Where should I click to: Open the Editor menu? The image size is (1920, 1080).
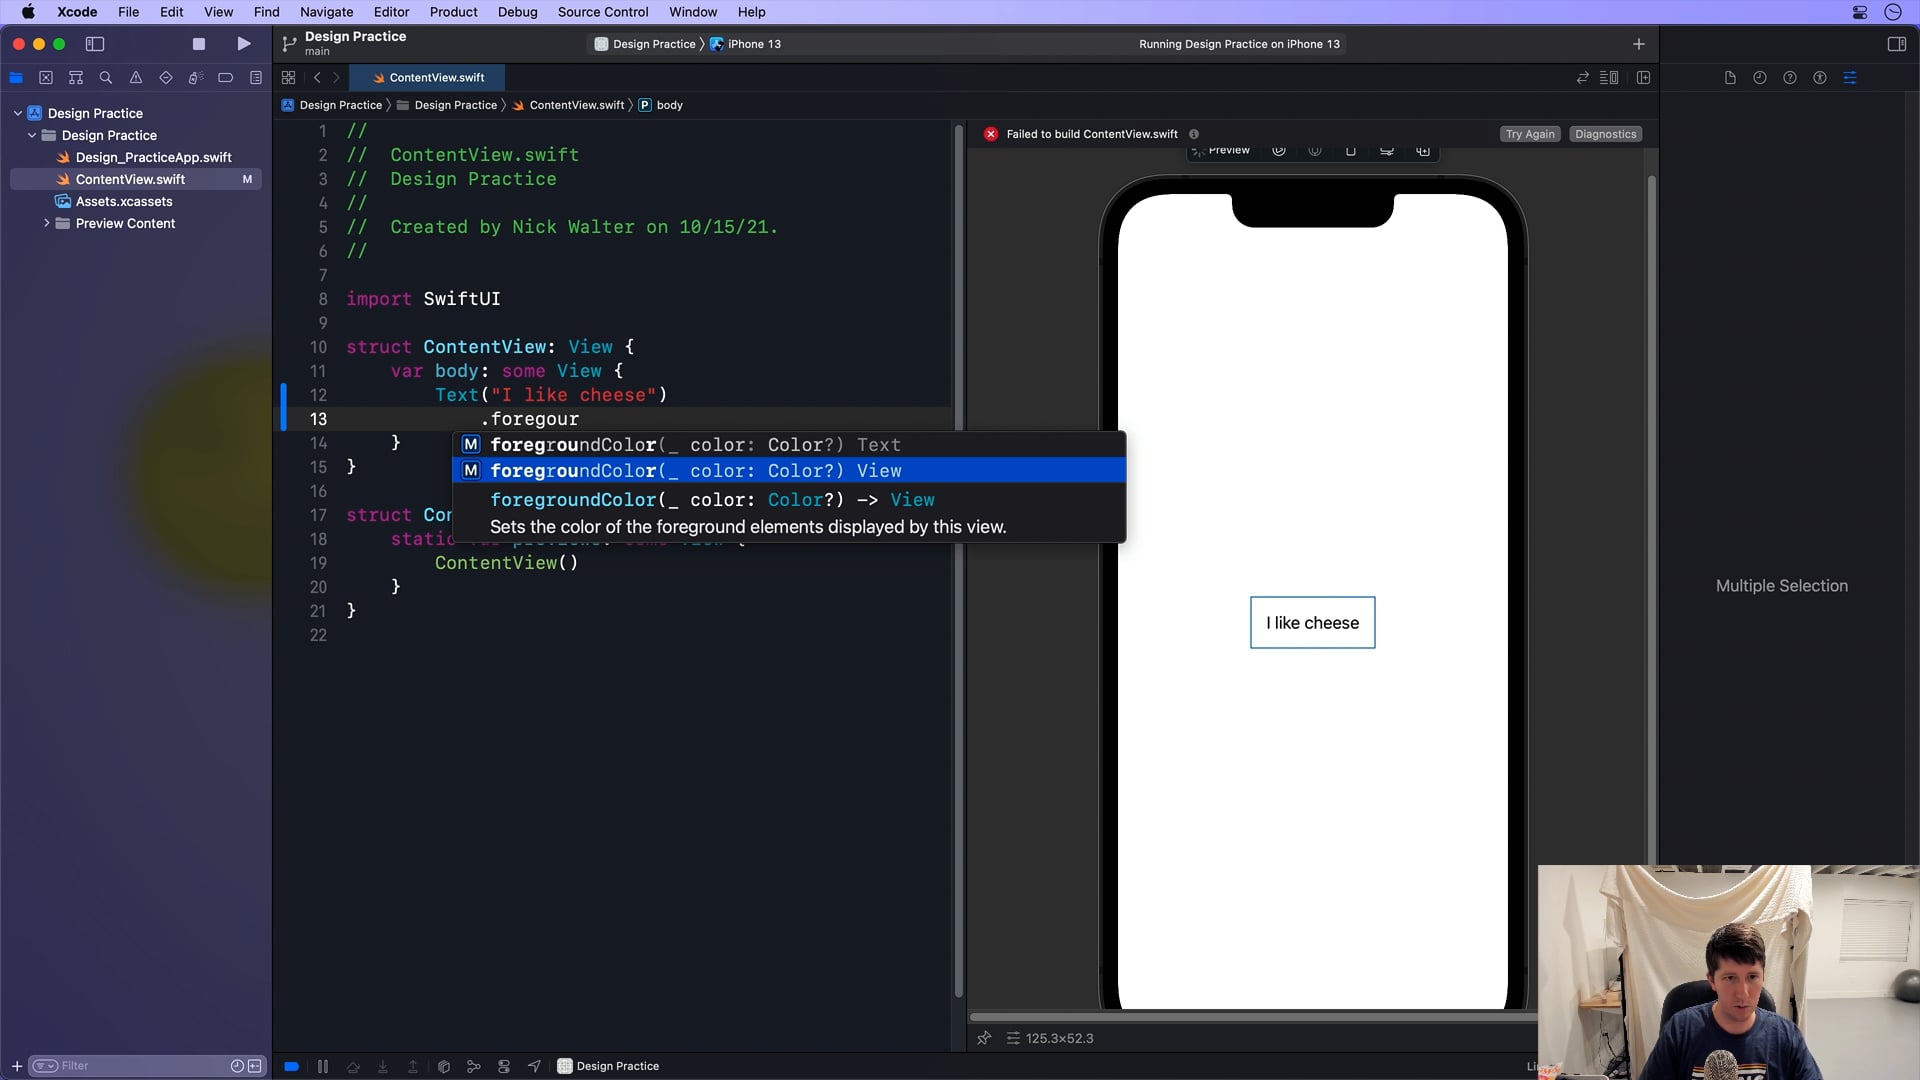tap(391, 12)
